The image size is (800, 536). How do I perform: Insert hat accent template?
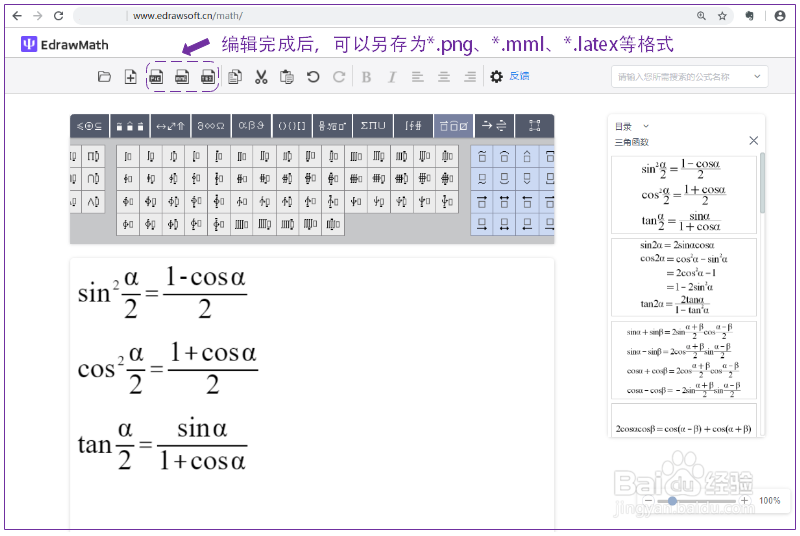click(x=527, y=157)
